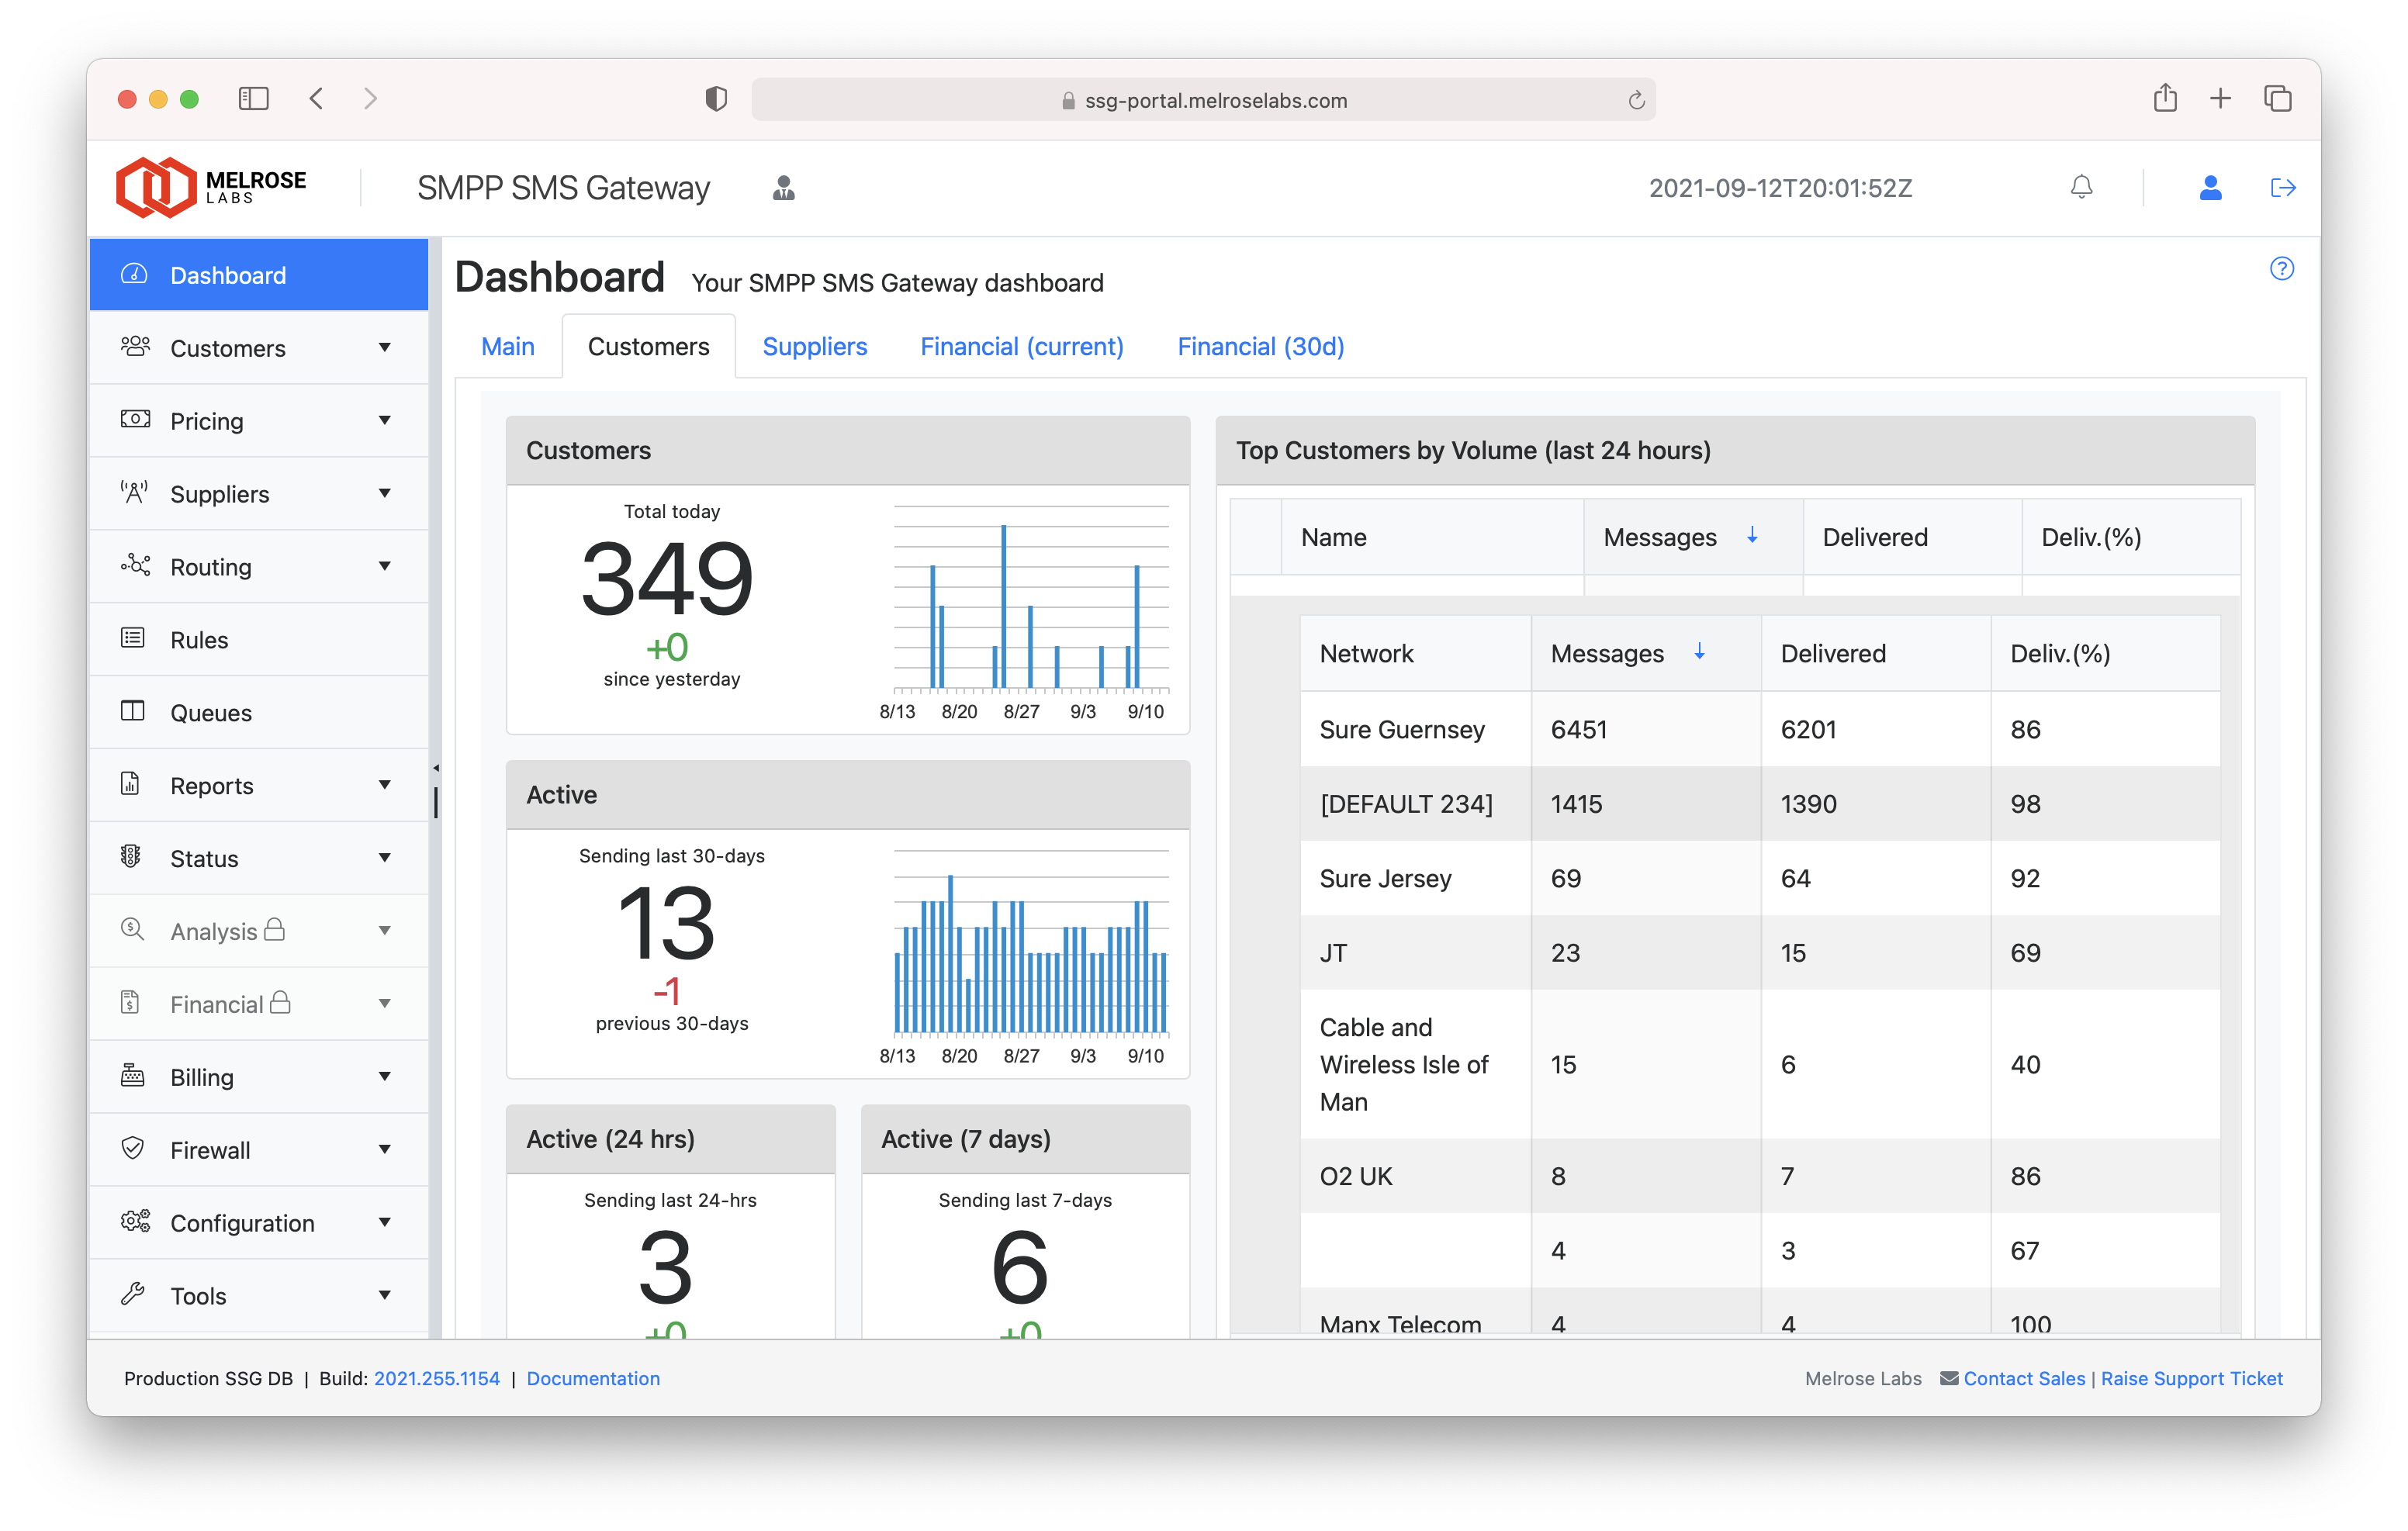
Task: Collapse the sidebar with the splitter arrow
Action: (436, 768)
